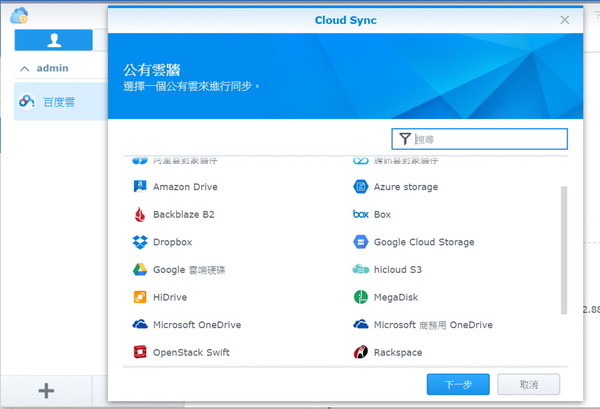This screenshot has height=409, width=600.
Task: Select the Google 雲端硬碟 label
Action: (189, 270)
